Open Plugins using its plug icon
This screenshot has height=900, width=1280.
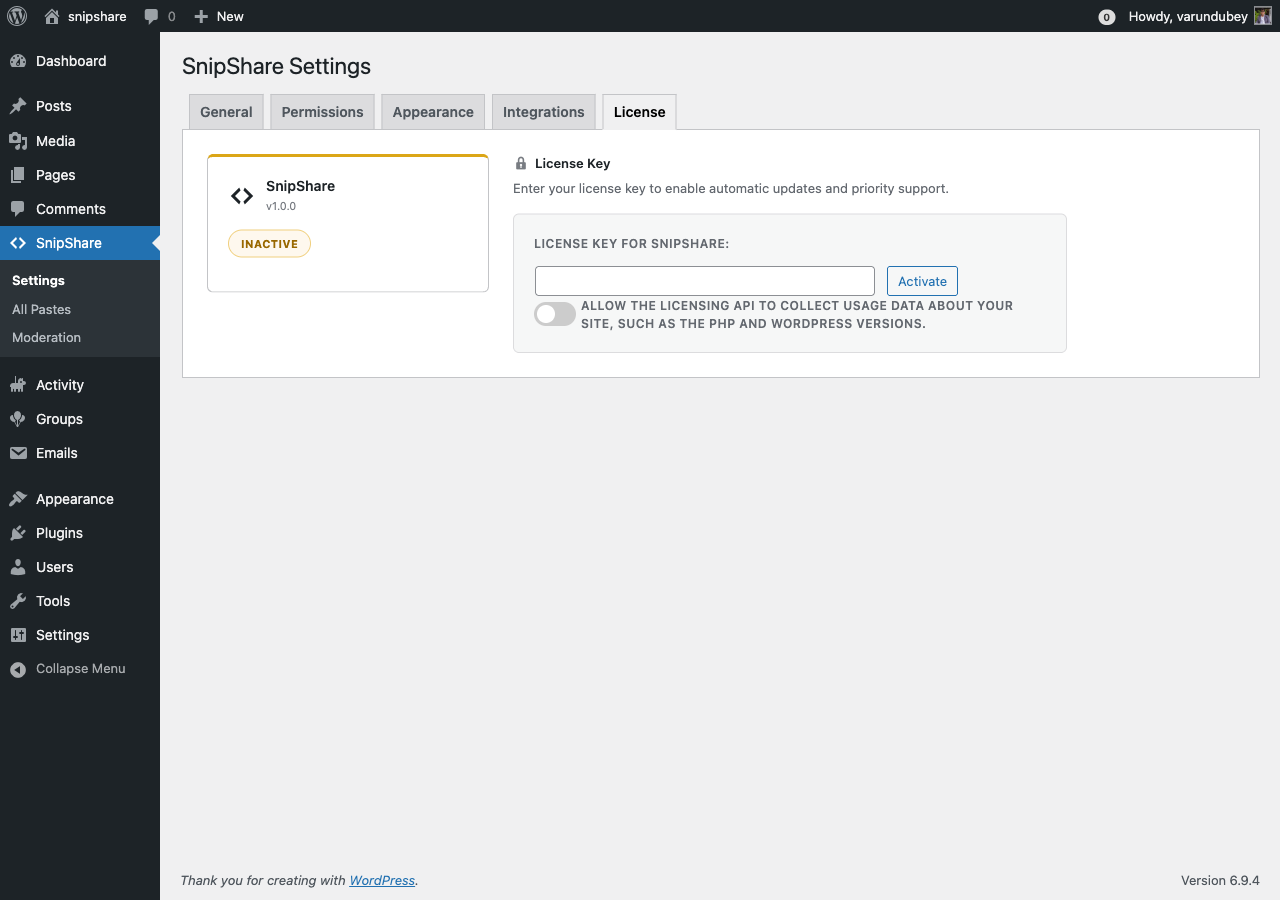coord(17,533)
